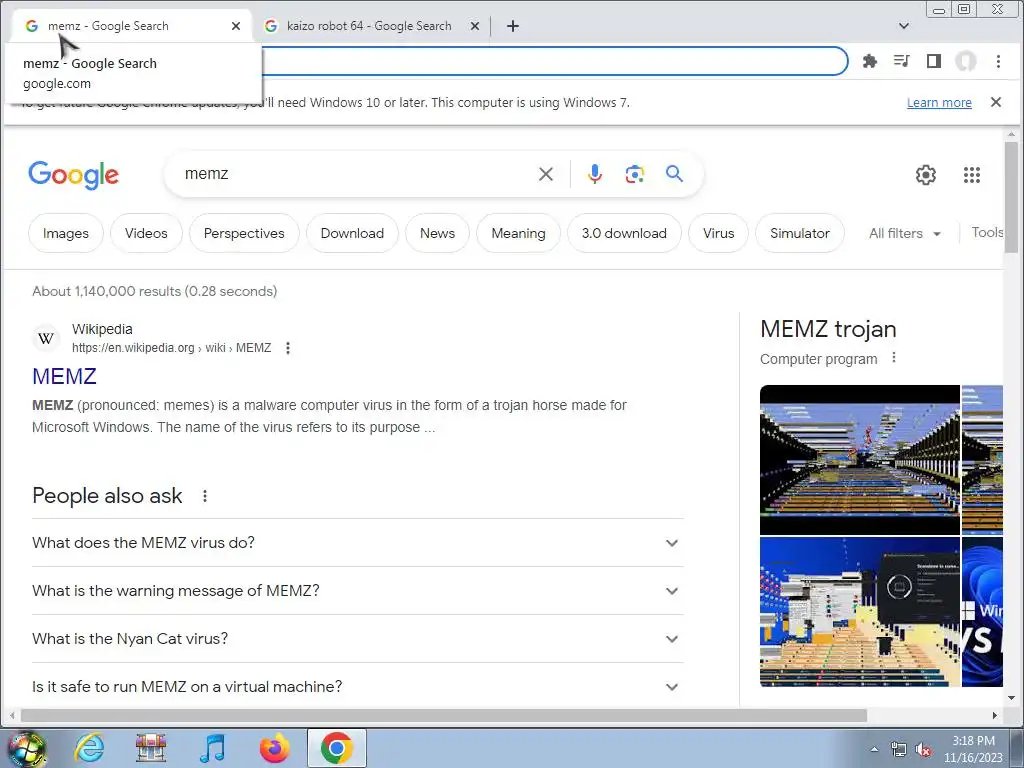Filter results by News
Screen dimensions: 1024x768
437,233
